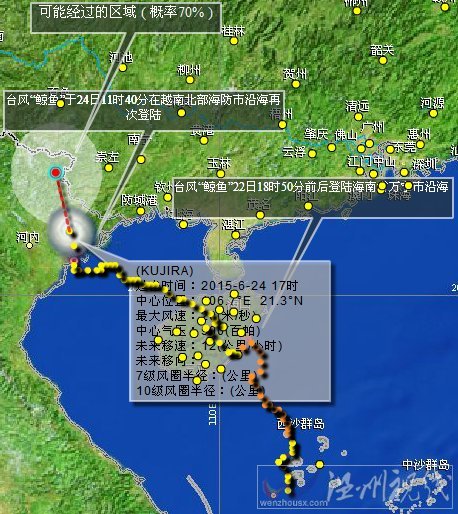The image size is (458, 514).
Task: Click the 桂林 city name label
Action: coord(233,31)
